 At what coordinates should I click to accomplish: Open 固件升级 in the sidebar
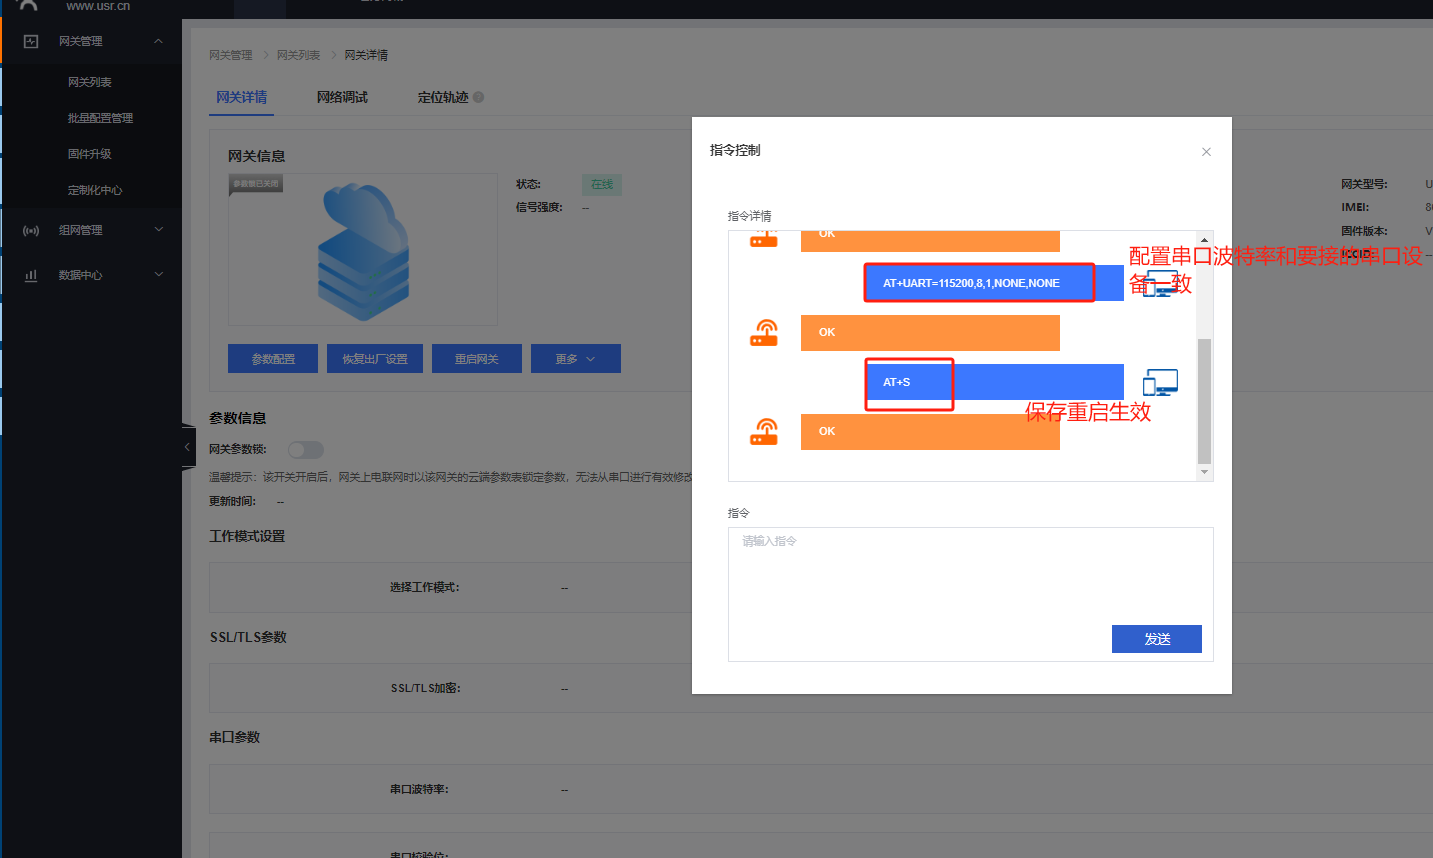coord(89,154)
